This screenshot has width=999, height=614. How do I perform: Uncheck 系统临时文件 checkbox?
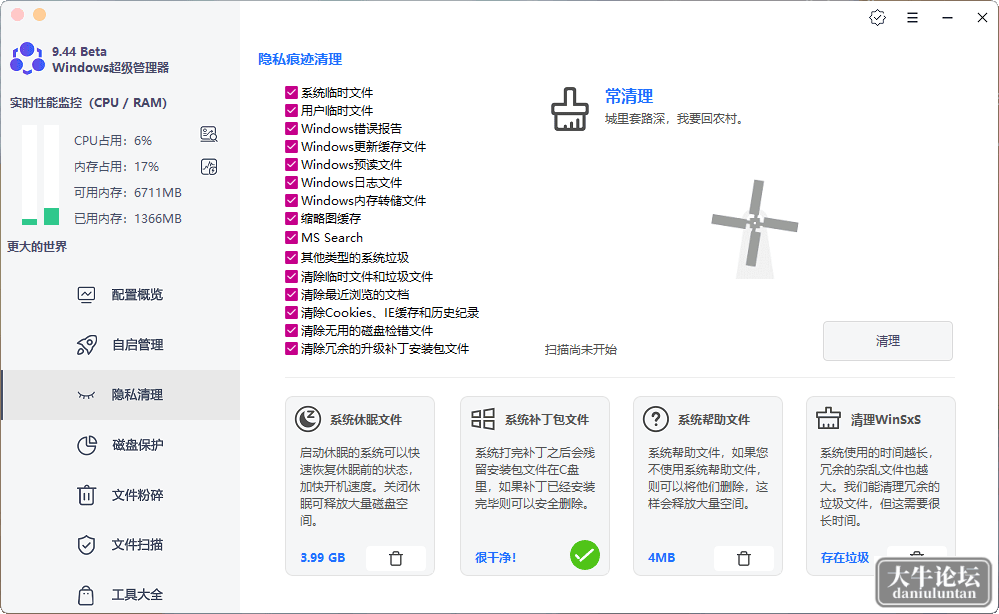(291, 92)
